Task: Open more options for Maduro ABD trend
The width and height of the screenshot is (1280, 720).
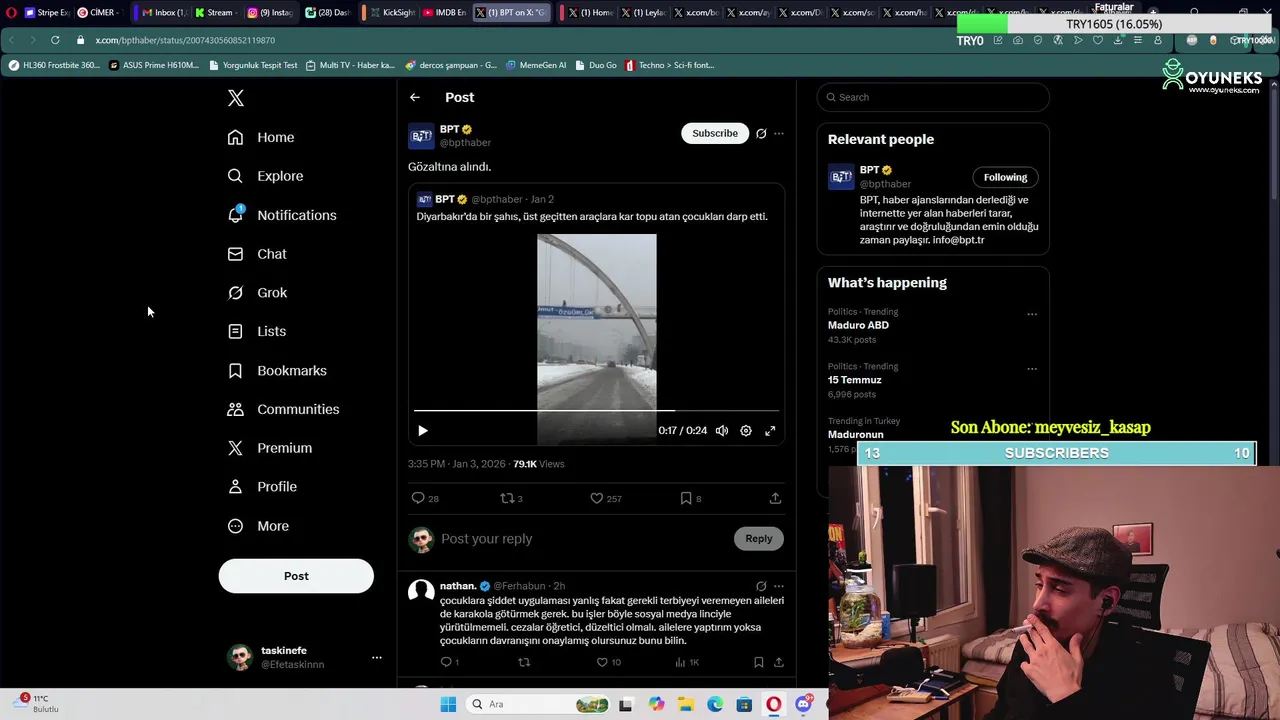Action: 1032,314
